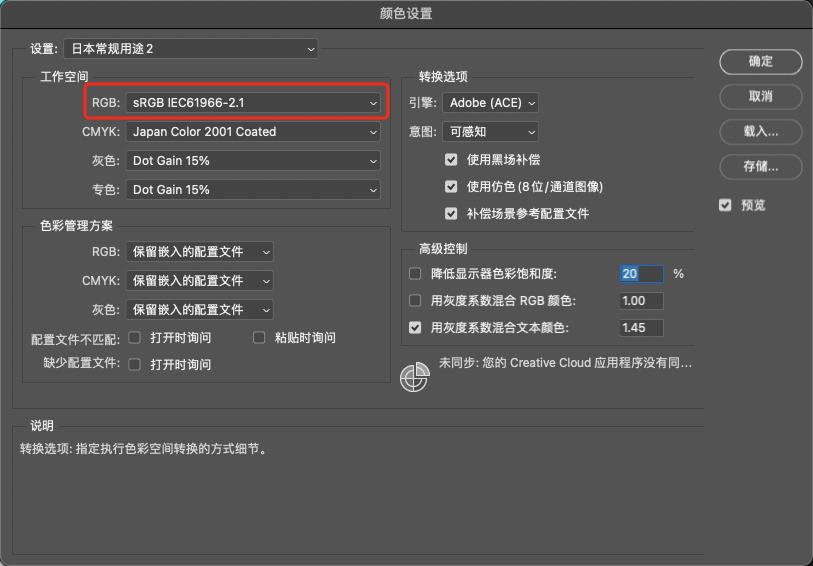Enable 降低显示器色彩饱和度 checkbox

(415, 274)
